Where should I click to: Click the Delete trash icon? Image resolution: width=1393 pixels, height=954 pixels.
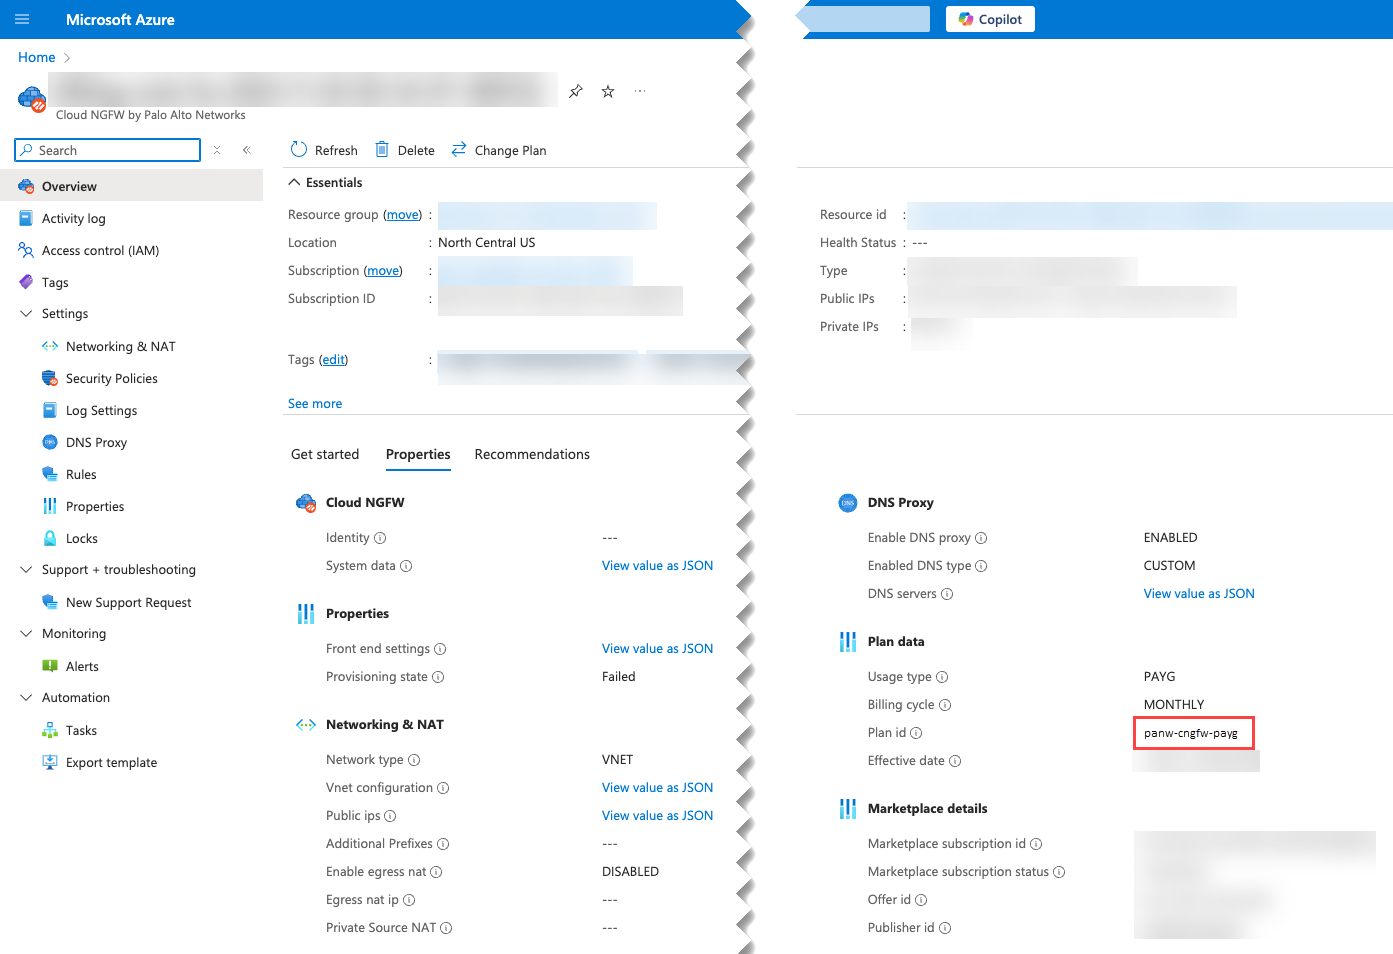(382, 150)
